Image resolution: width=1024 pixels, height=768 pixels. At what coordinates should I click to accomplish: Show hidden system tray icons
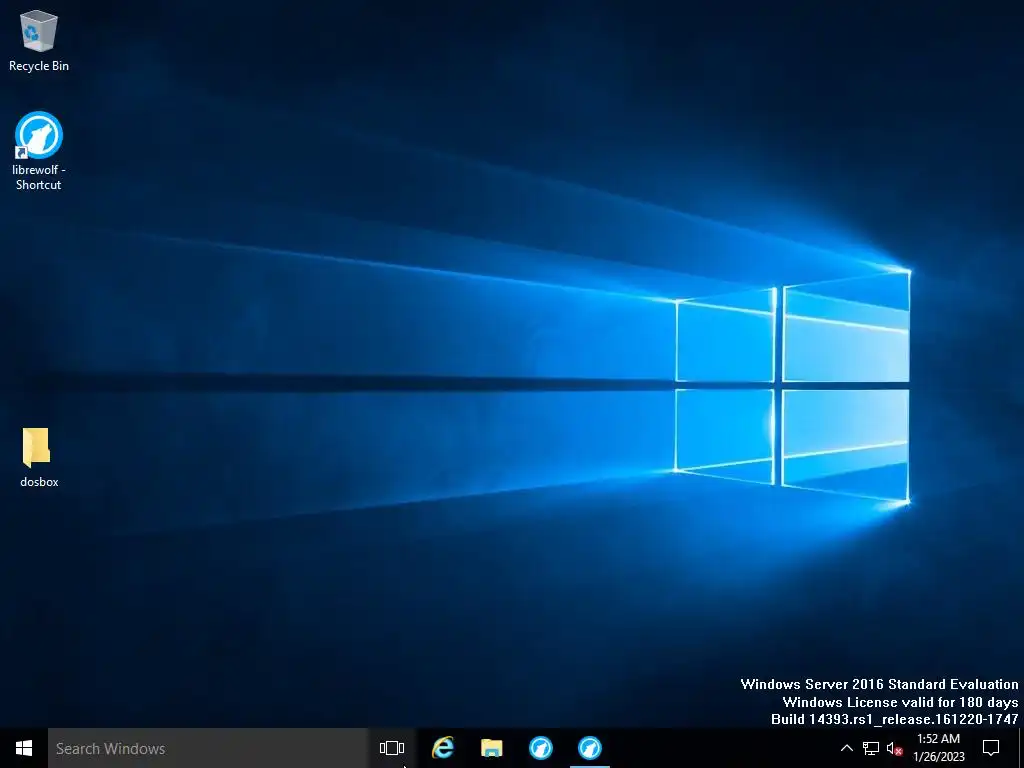click(x=846, y=748)
